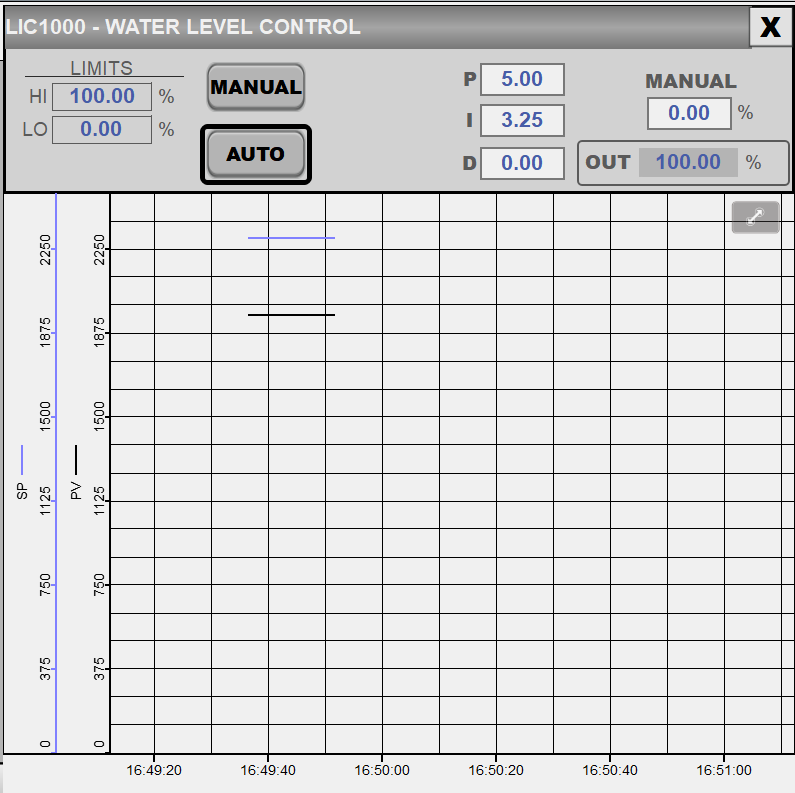Screen dimensions: 795x793
Task: Click the 16:49:40 time axis label
Action: tap(268, 770)
